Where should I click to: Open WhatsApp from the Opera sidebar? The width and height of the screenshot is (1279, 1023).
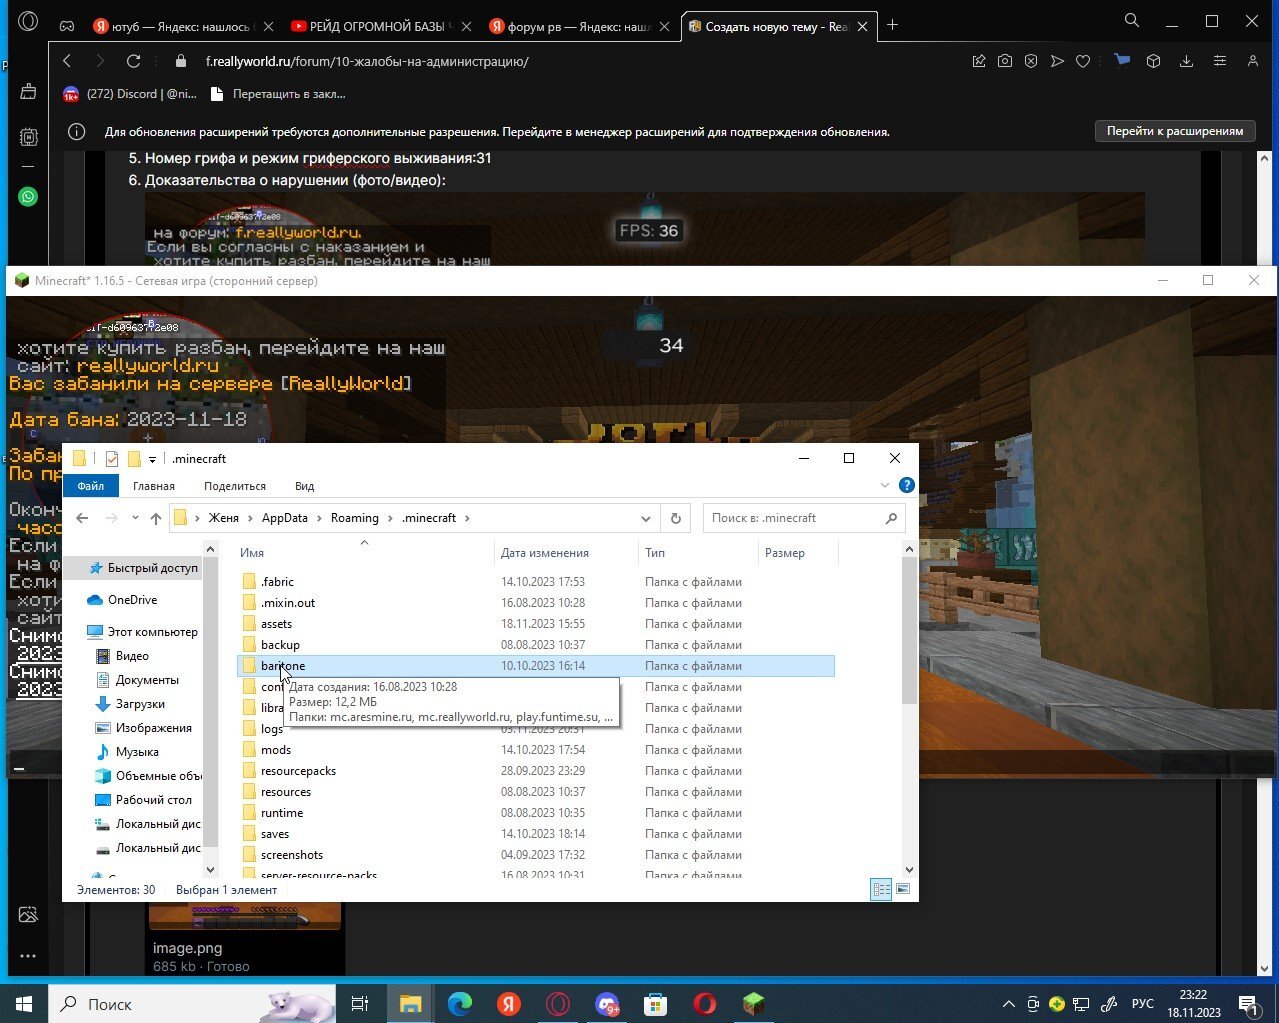point(28,197)
